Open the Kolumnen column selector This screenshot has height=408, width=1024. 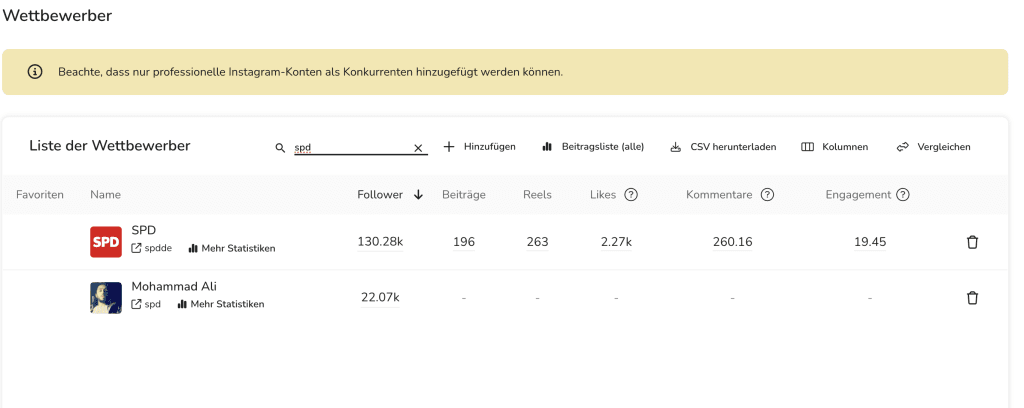[834, 147]
